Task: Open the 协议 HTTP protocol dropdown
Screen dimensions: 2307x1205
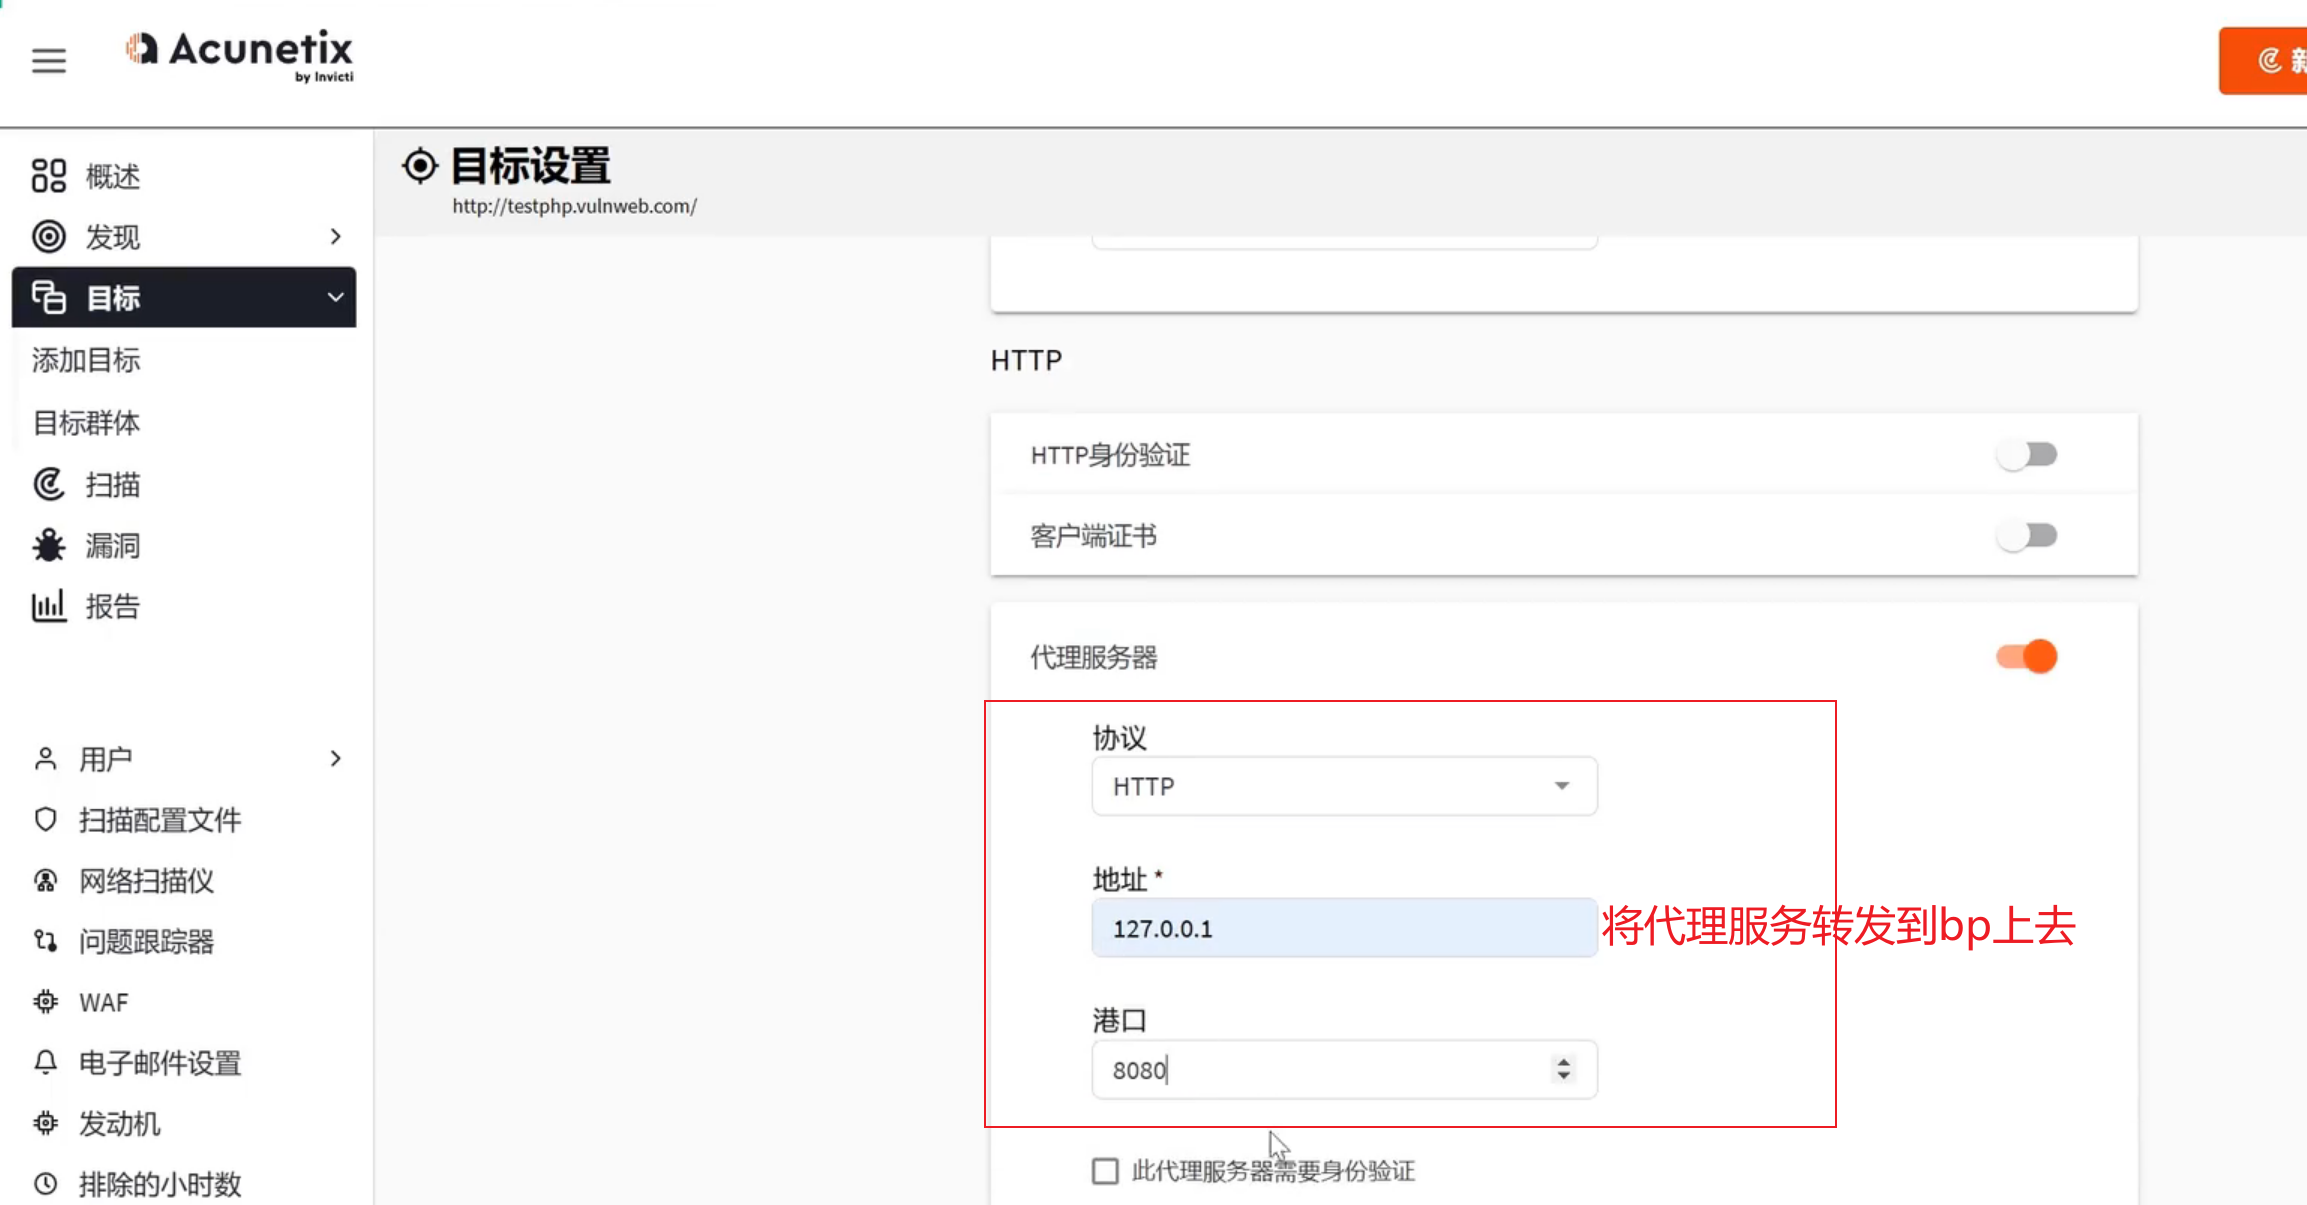Action: pos(1343,787)
